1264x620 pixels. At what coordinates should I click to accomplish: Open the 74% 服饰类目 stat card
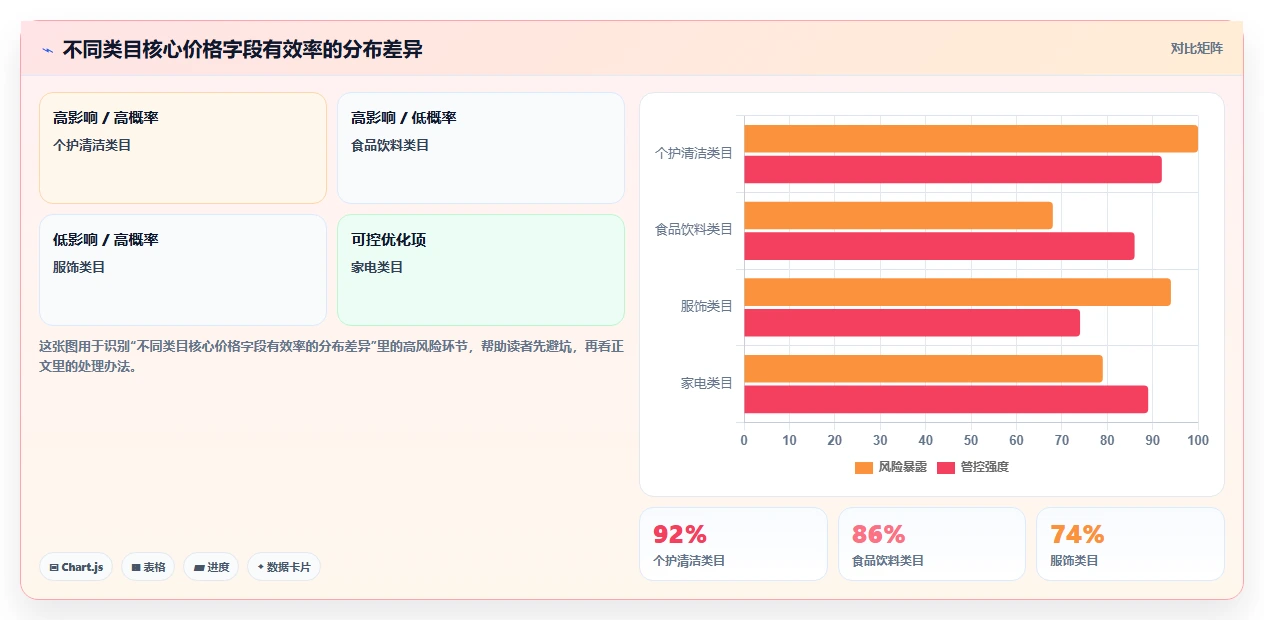coord(1130,544)
